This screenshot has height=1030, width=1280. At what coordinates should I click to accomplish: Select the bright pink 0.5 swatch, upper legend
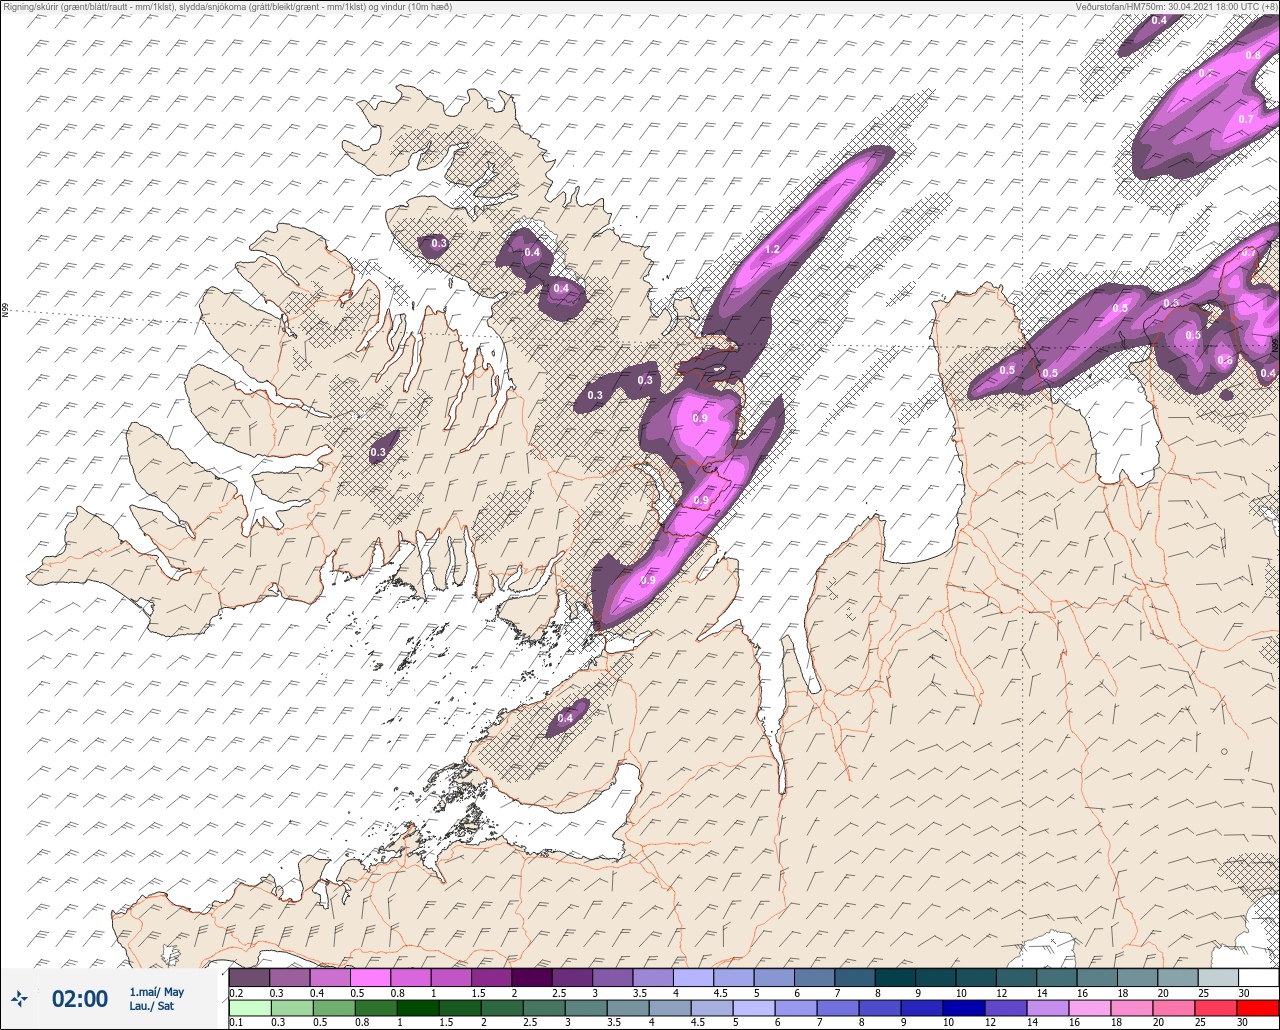pyautogui.click(x=370, y=977)
